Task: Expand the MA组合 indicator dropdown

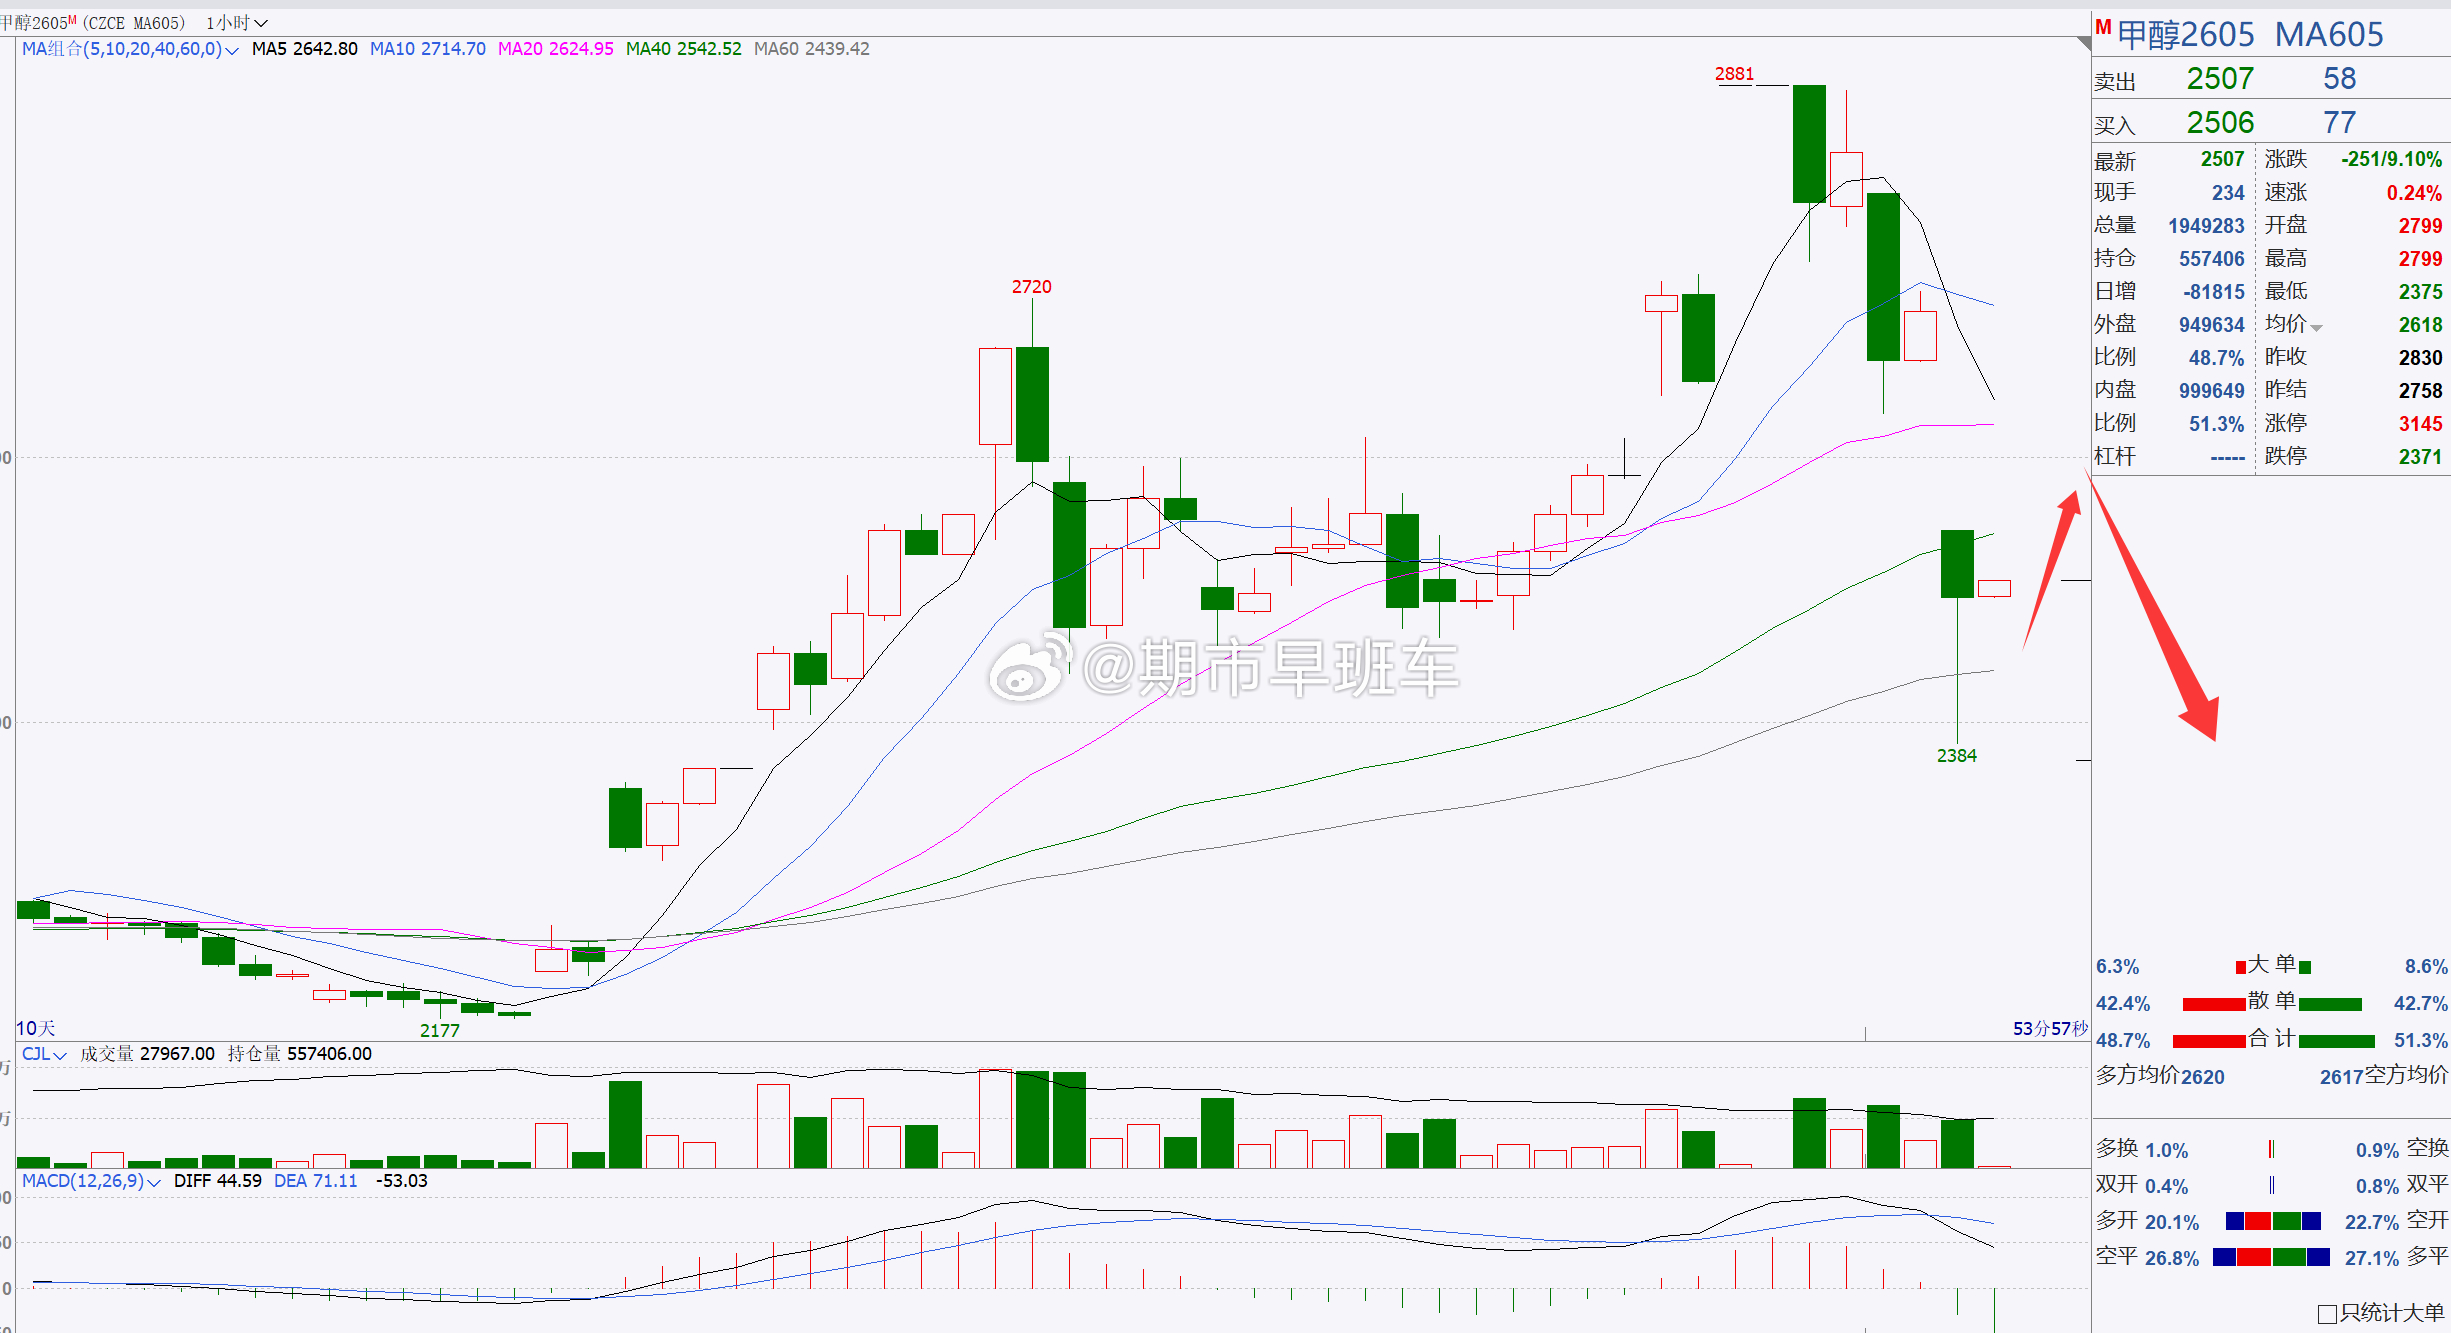Action: (x=232, y=50)
